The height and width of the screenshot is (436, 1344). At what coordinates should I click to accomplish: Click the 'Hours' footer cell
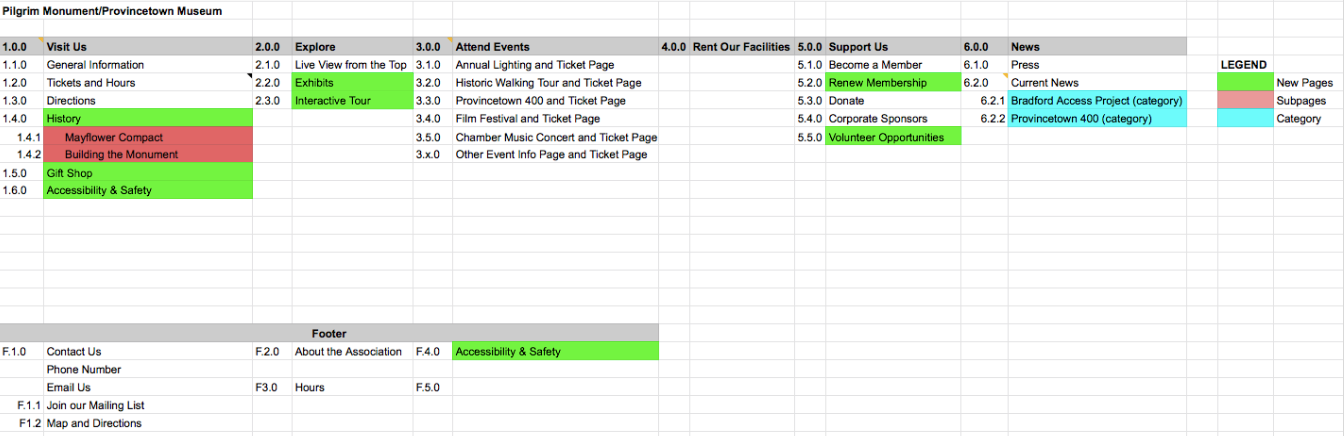click(x=352, y=388)
